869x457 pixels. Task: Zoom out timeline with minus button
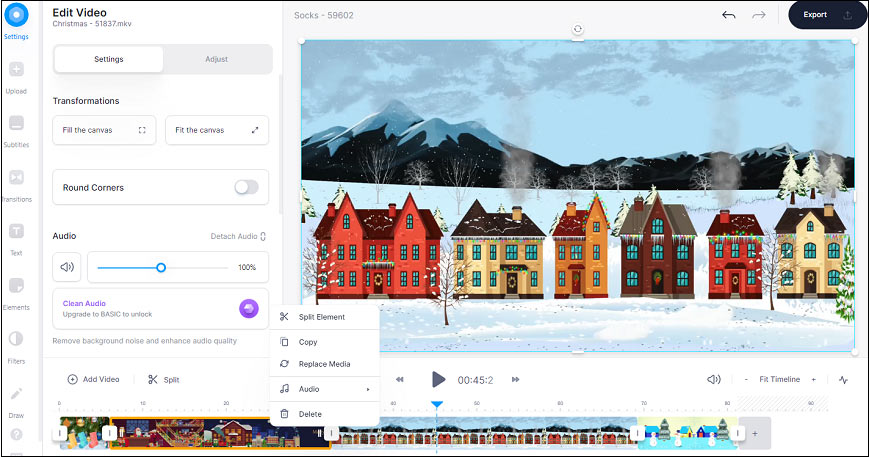[746, 380]
